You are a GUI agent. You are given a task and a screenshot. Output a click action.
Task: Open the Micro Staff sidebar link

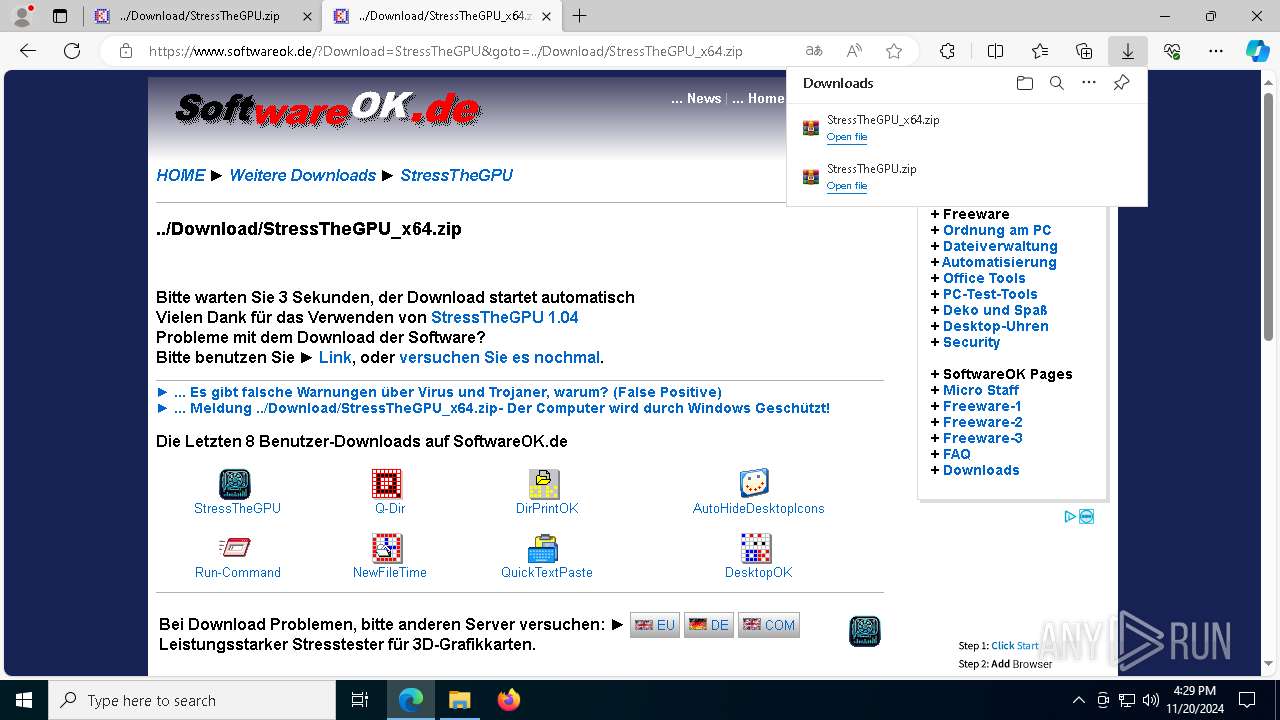pos(981,390)
